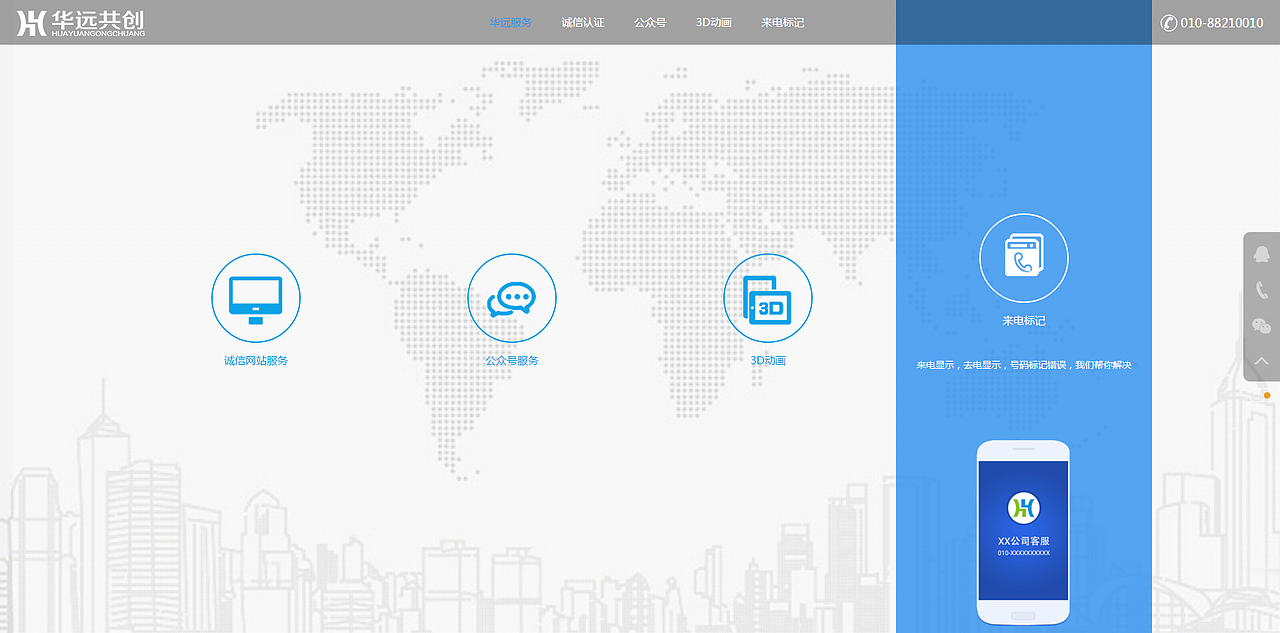The image size is (1280, 633).
Task: Click the phone icon beside 010-88210010
Action: (1168, 22)
